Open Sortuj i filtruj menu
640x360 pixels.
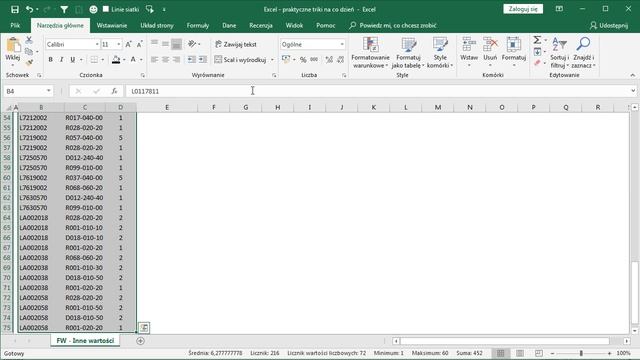coord(559,52)
